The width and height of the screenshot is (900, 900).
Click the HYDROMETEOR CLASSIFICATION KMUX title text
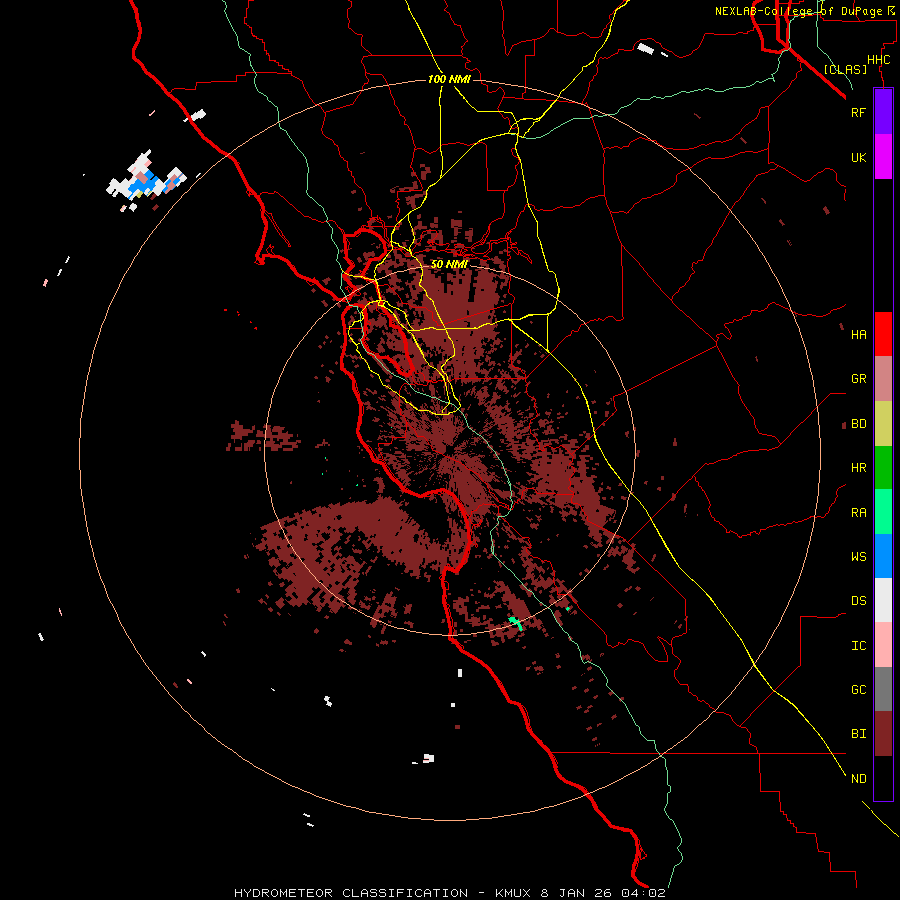pyautogui.click(x=449, y=893)
